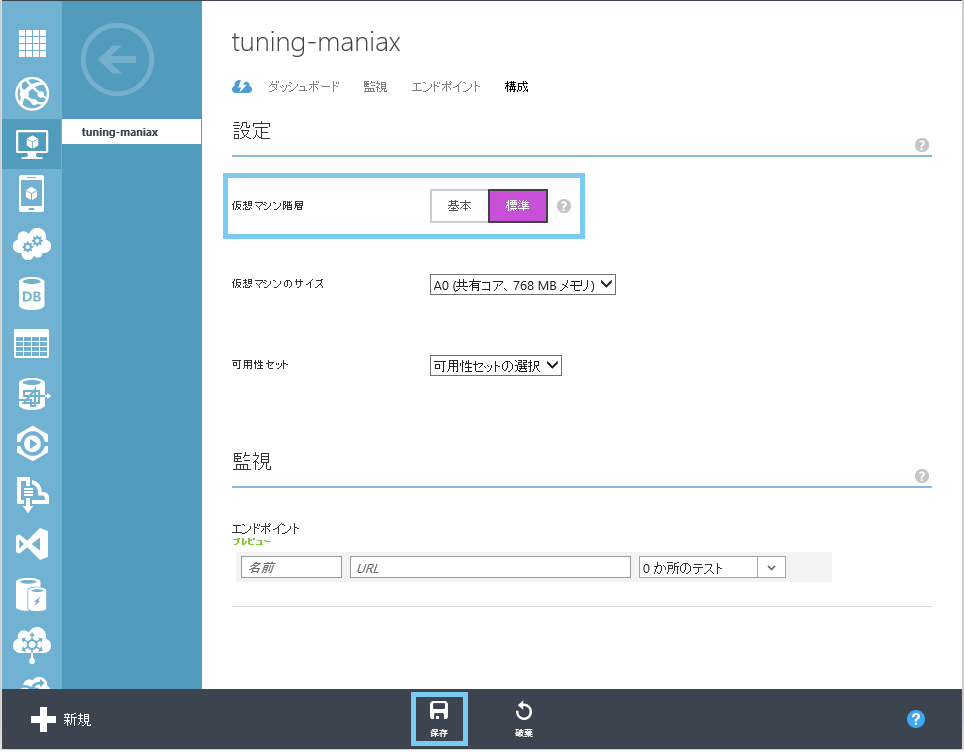Select 標準 virtual machine tier
Viewport: 964px width, 752px height.
click(x=518, y=205)
